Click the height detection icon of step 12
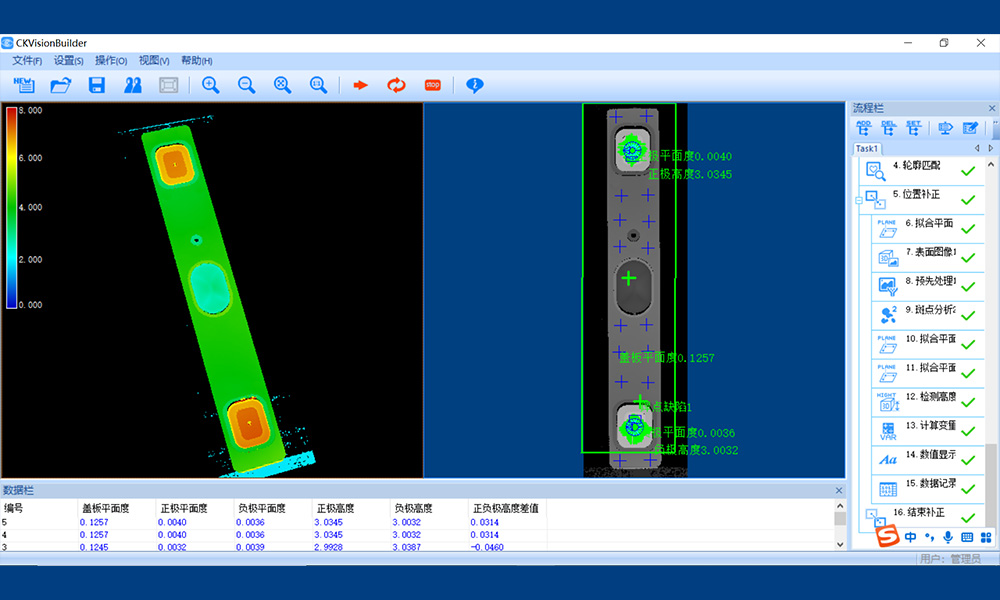The image size is (1000, 600). (x=888, y=402)
